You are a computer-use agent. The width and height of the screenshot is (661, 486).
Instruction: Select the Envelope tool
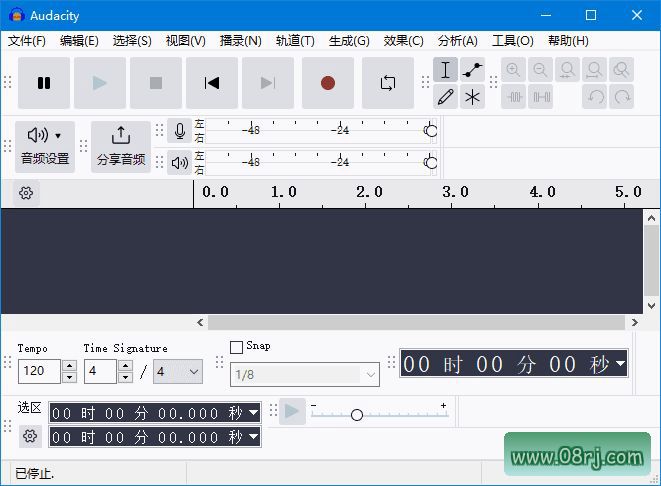[x=473, y=70]
